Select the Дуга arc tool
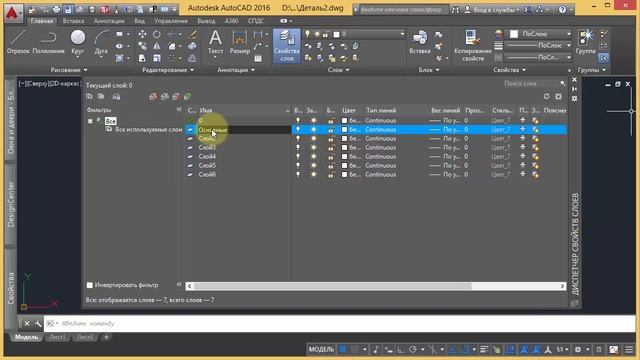 pyautogui.click(x=101, y=42)
